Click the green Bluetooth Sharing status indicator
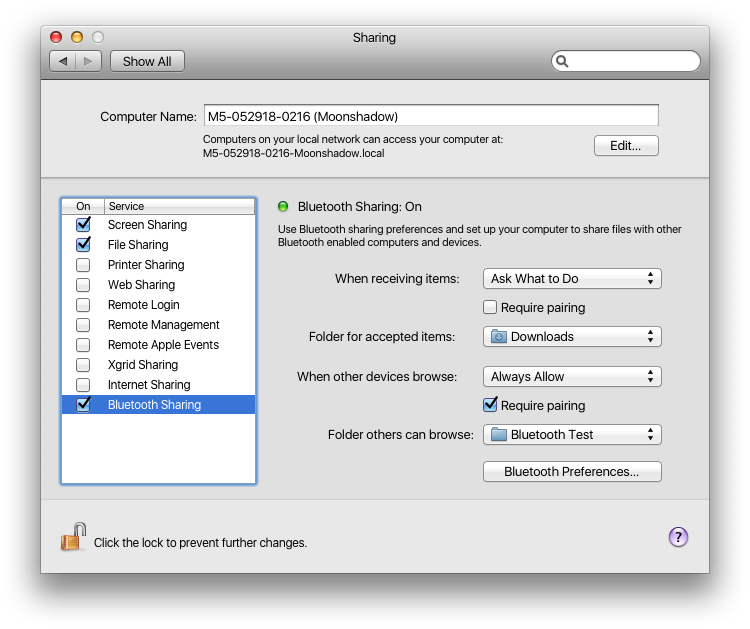The height and width of the screenshot is (629, 750). click(x=283, y=207)
